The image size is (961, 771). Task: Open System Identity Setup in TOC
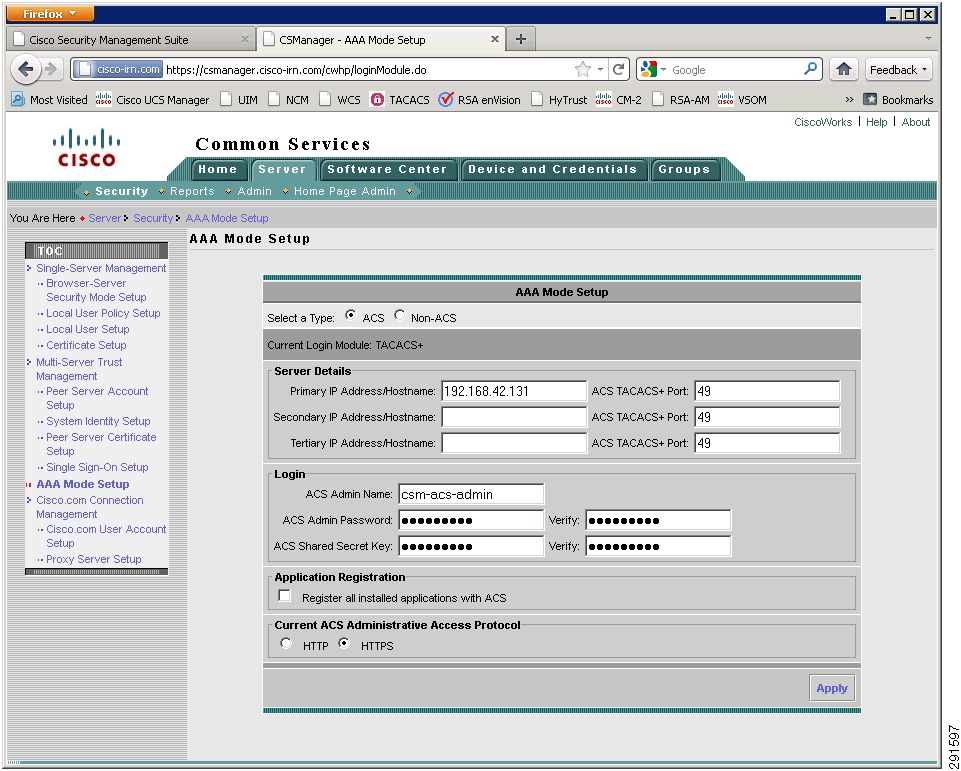click(x=98, y=421)
